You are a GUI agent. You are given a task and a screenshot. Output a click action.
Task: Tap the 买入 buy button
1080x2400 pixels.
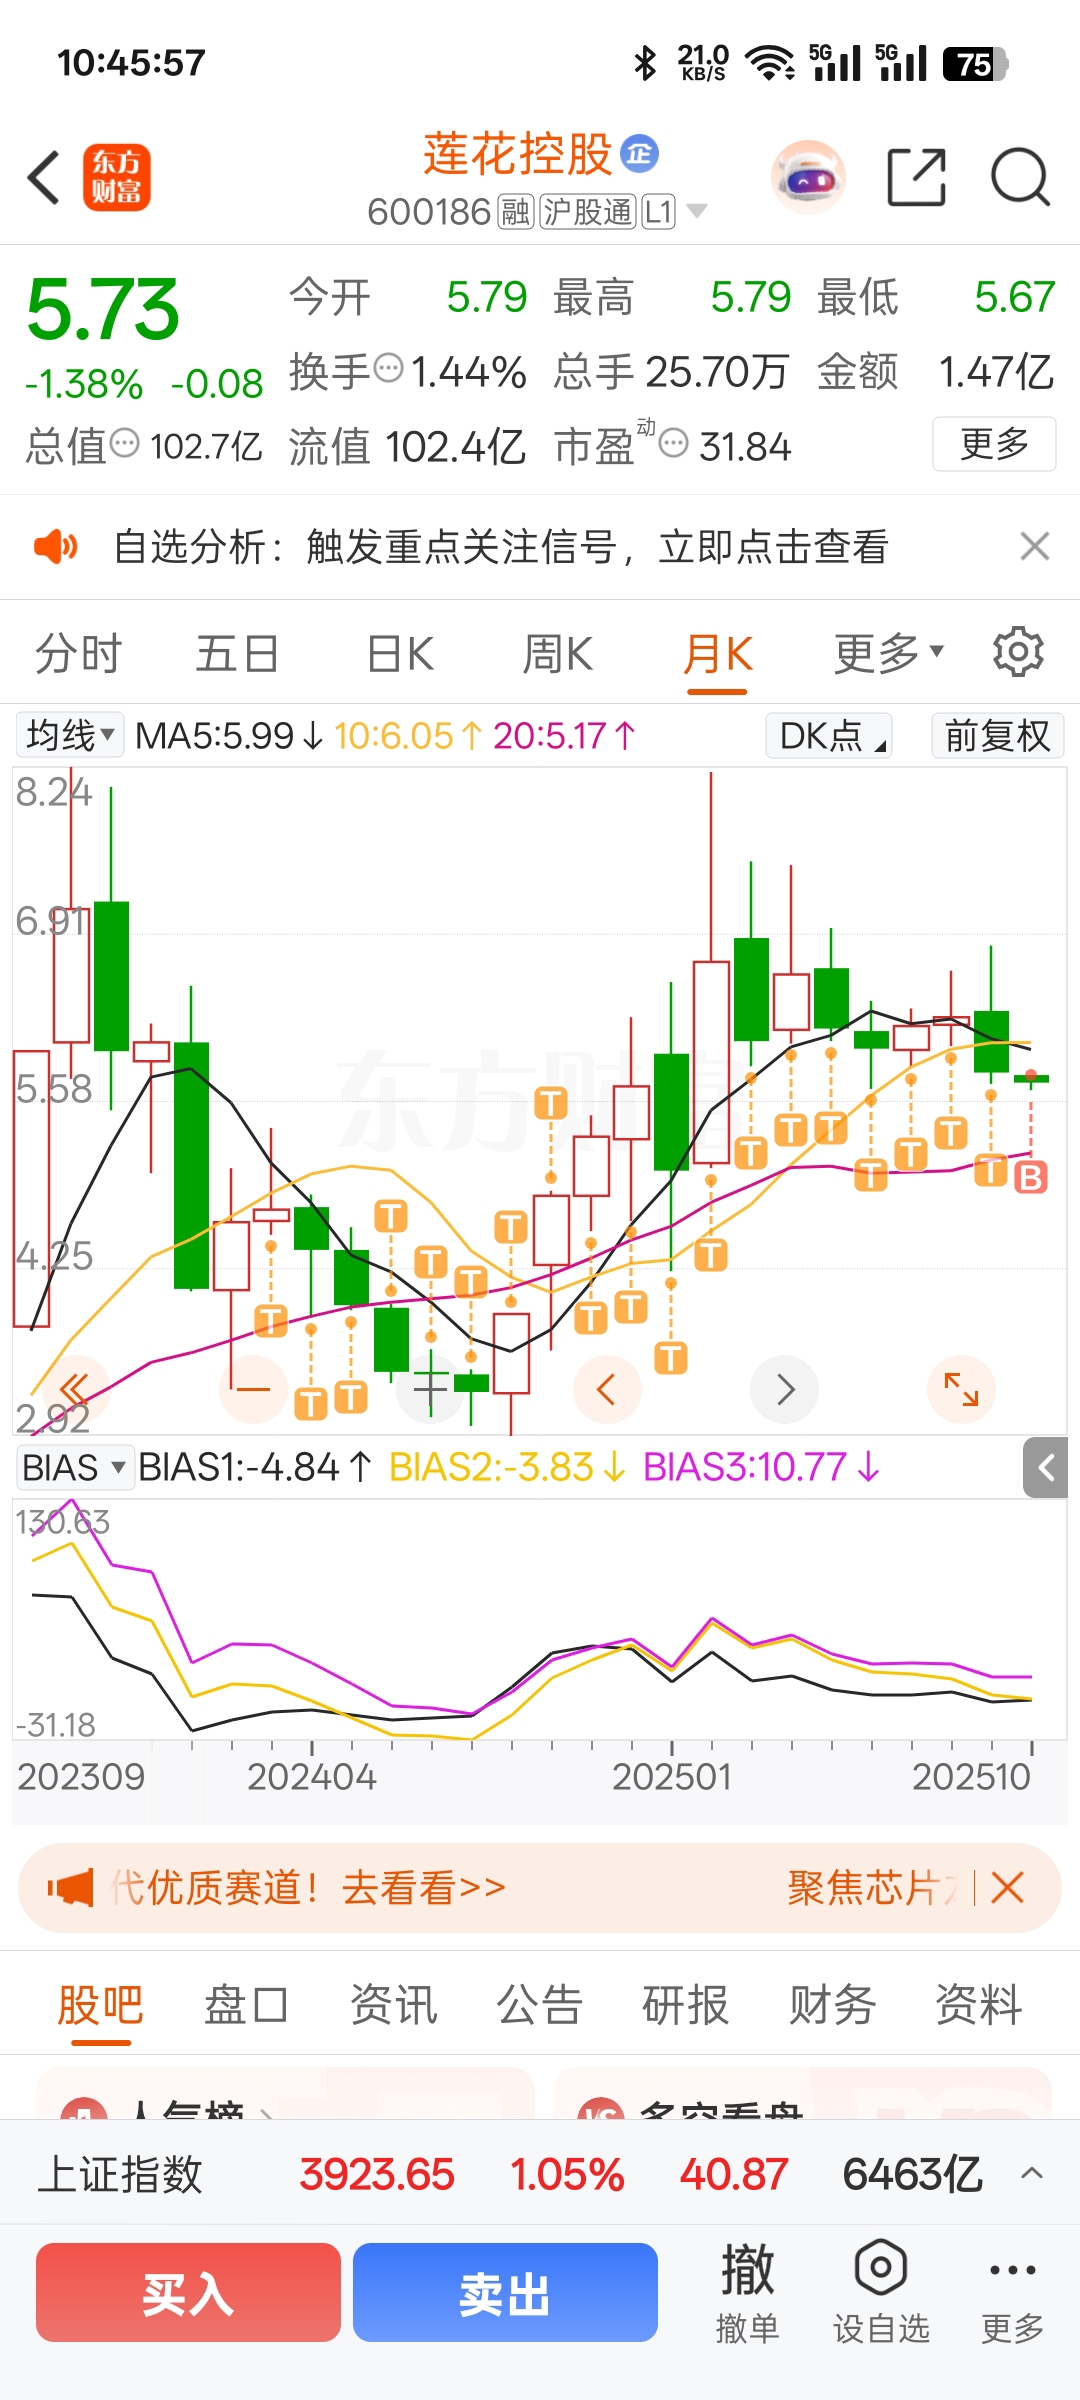(x=188, y=2292)
